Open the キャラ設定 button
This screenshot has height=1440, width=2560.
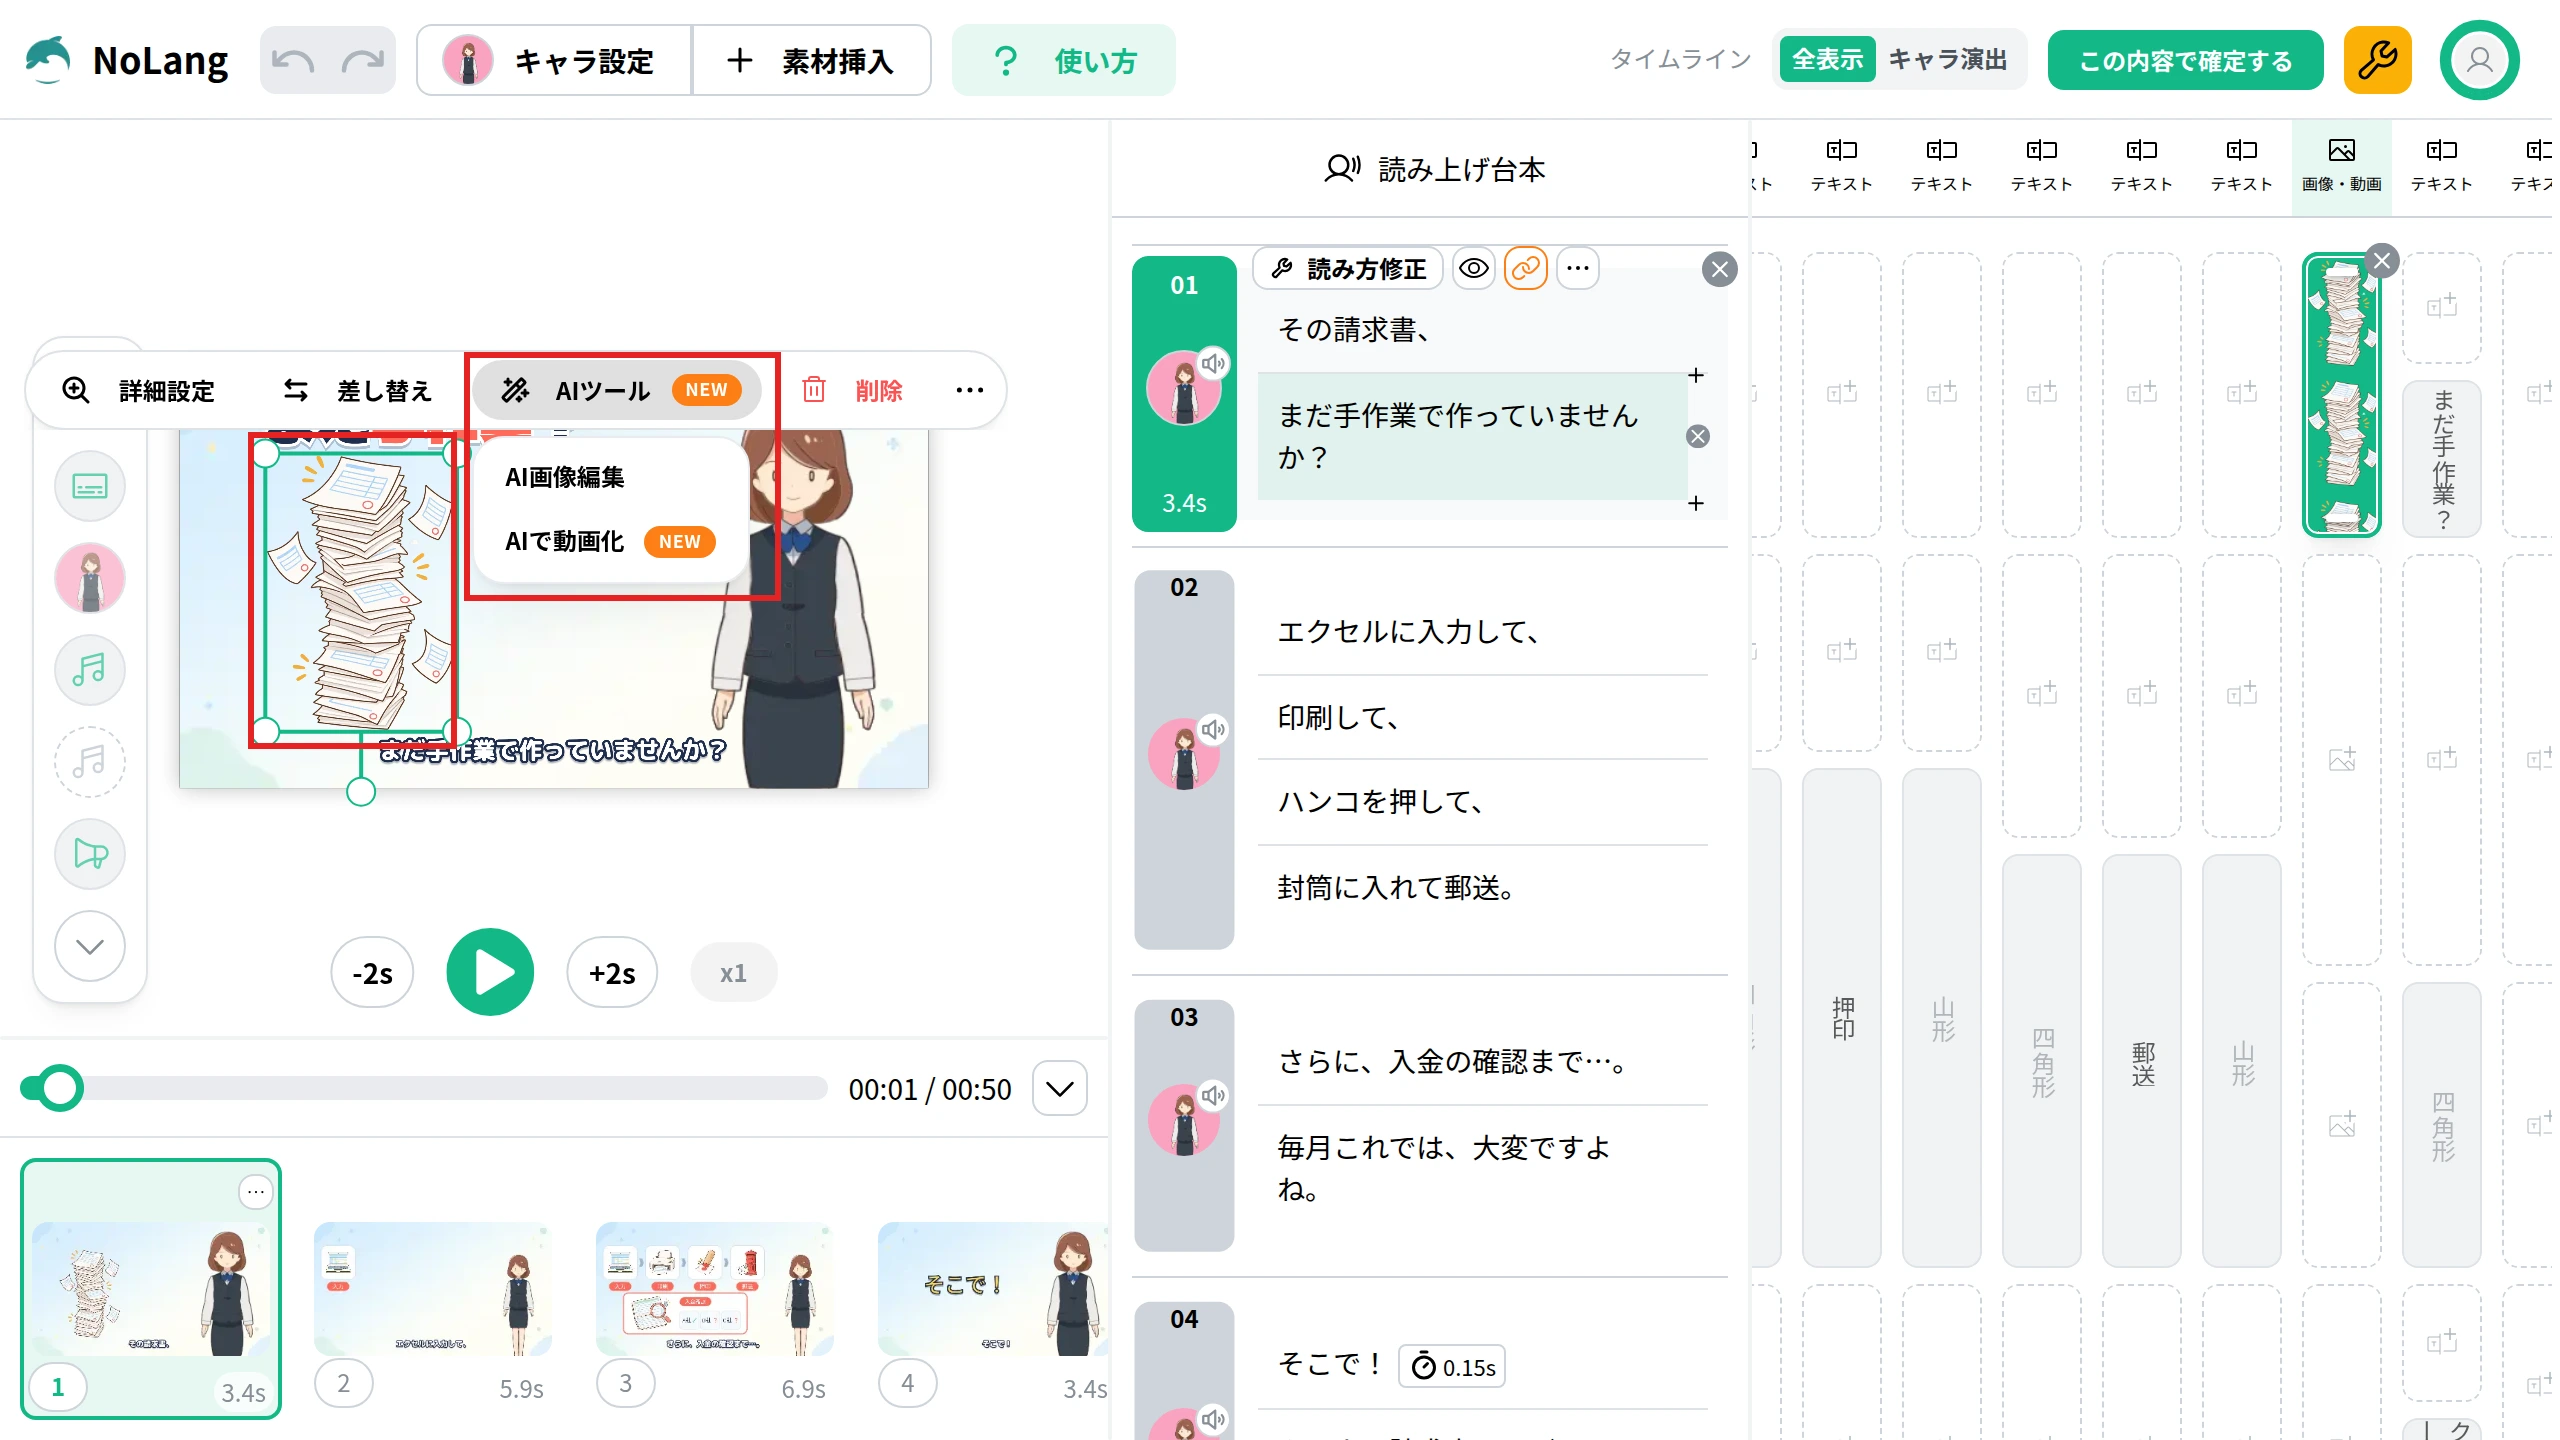(x=554, y=61)
